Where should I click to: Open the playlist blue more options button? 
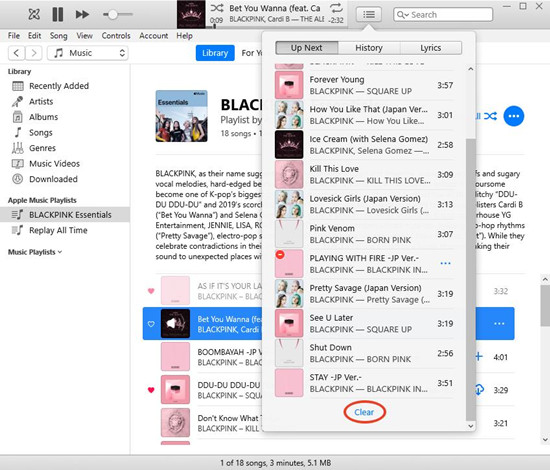[x=514, y=116]
